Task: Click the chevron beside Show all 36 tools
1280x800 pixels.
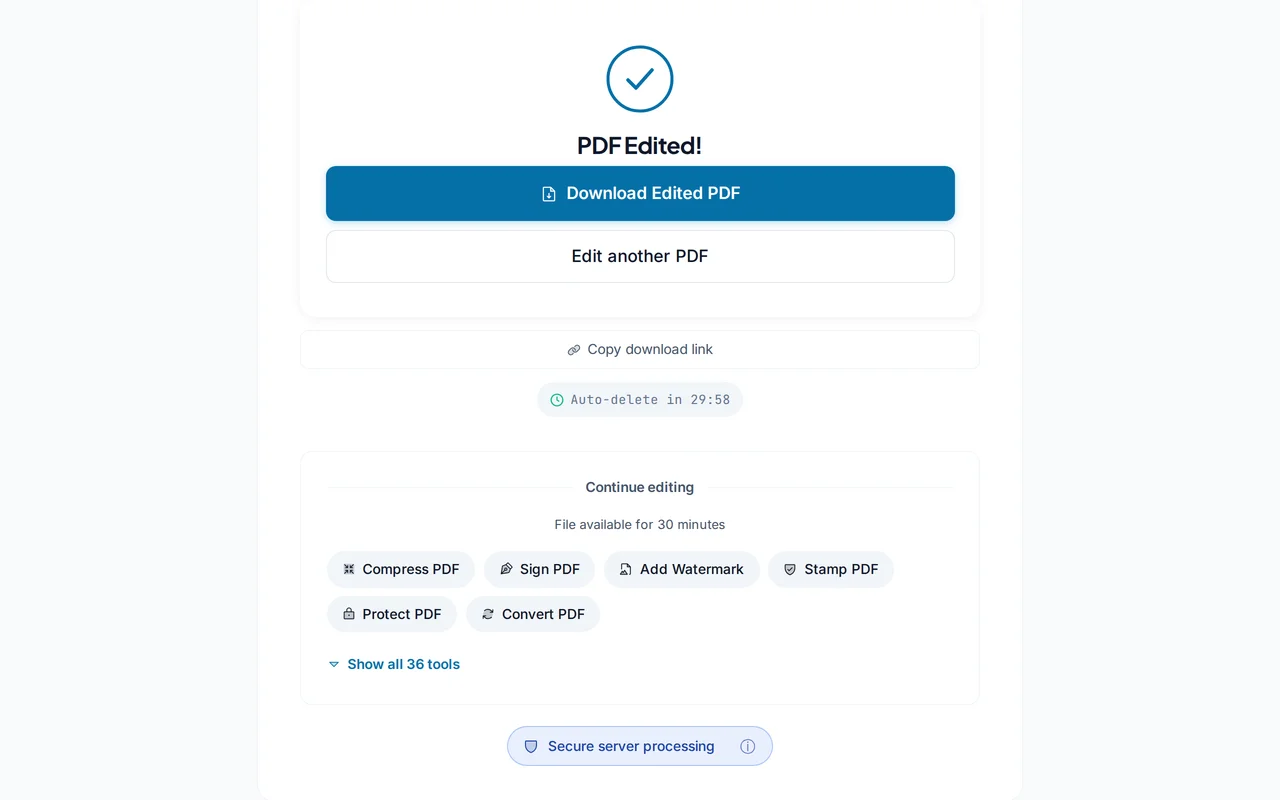Action: (x=333, y=664)
